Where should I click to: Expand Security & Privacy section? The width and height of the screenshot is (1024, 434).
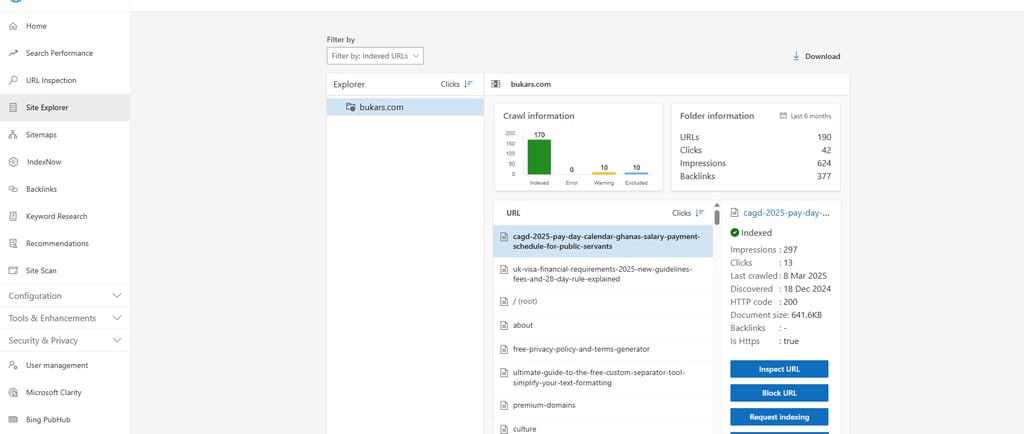65,340
